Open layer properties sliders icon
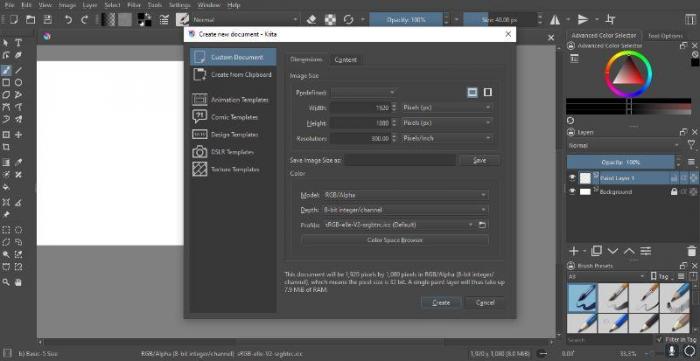Screen dimensions: 700x361 coord(646,251)
